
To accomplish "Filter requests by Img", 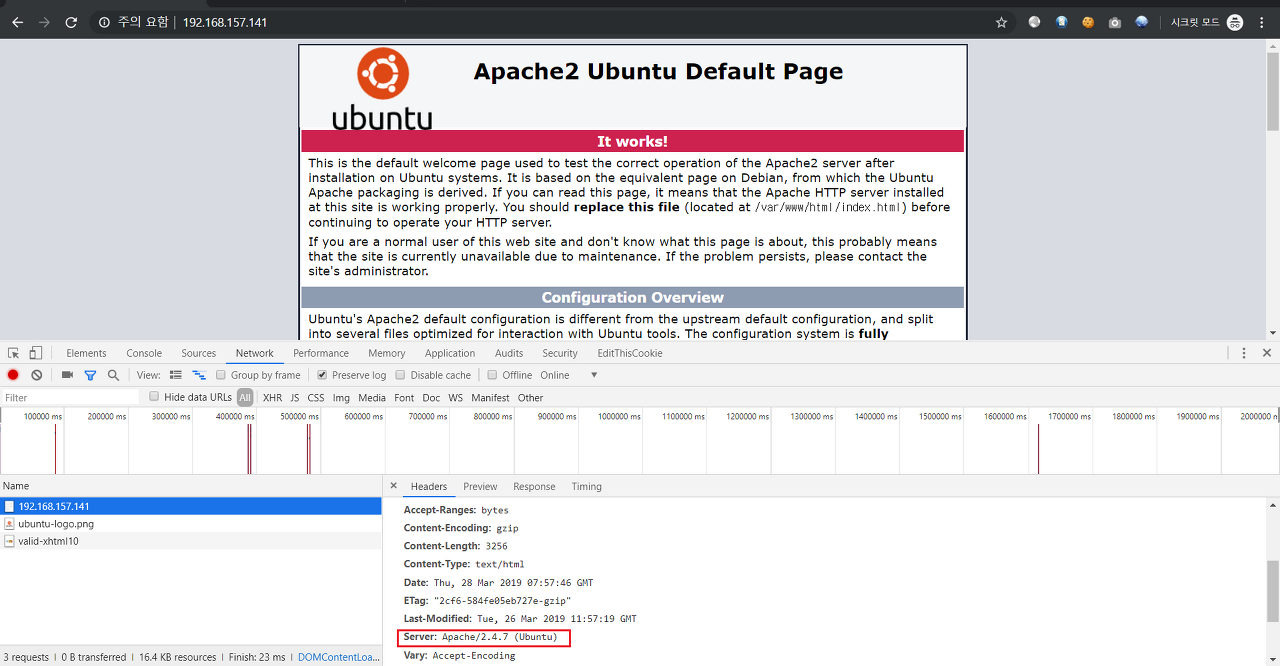I will [x=341, y=398].
